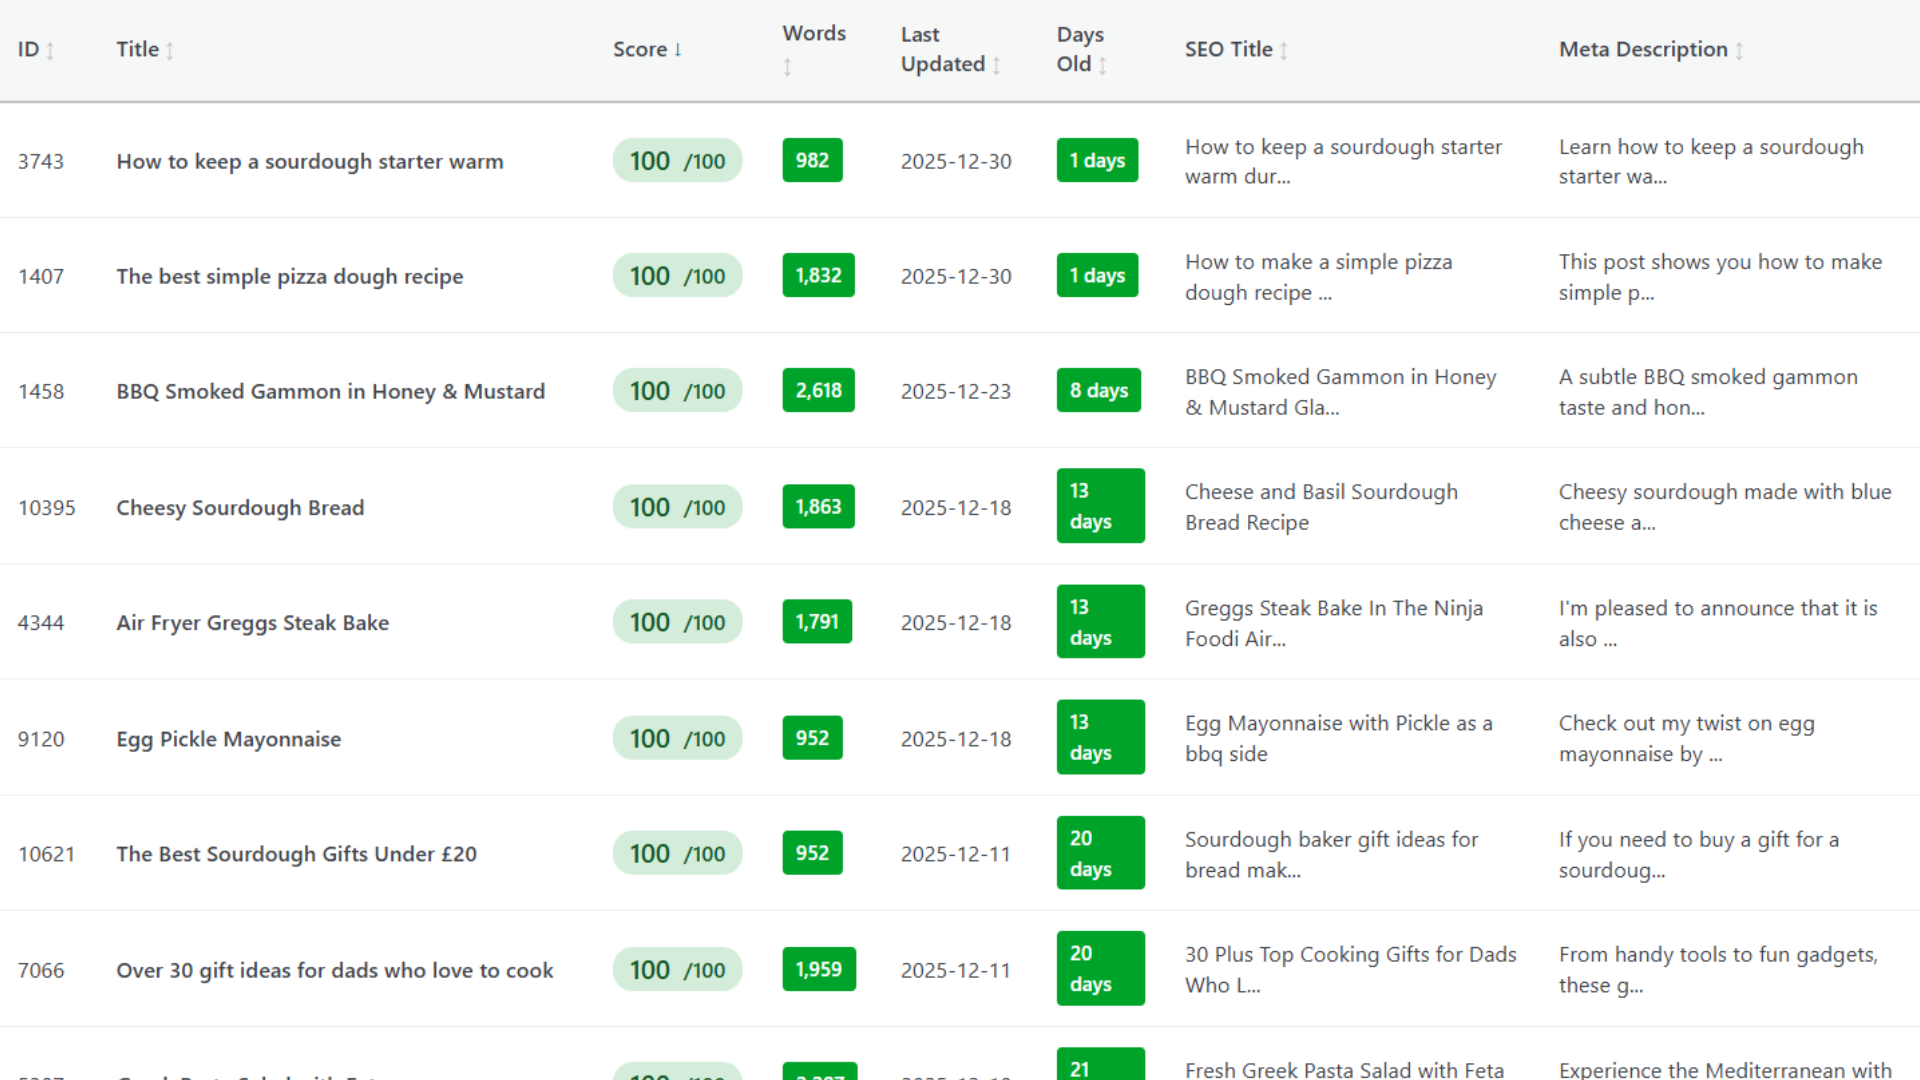Click '20 days' badge for dads gift ideas
1920x1080 pixels.
point(1100,969)
